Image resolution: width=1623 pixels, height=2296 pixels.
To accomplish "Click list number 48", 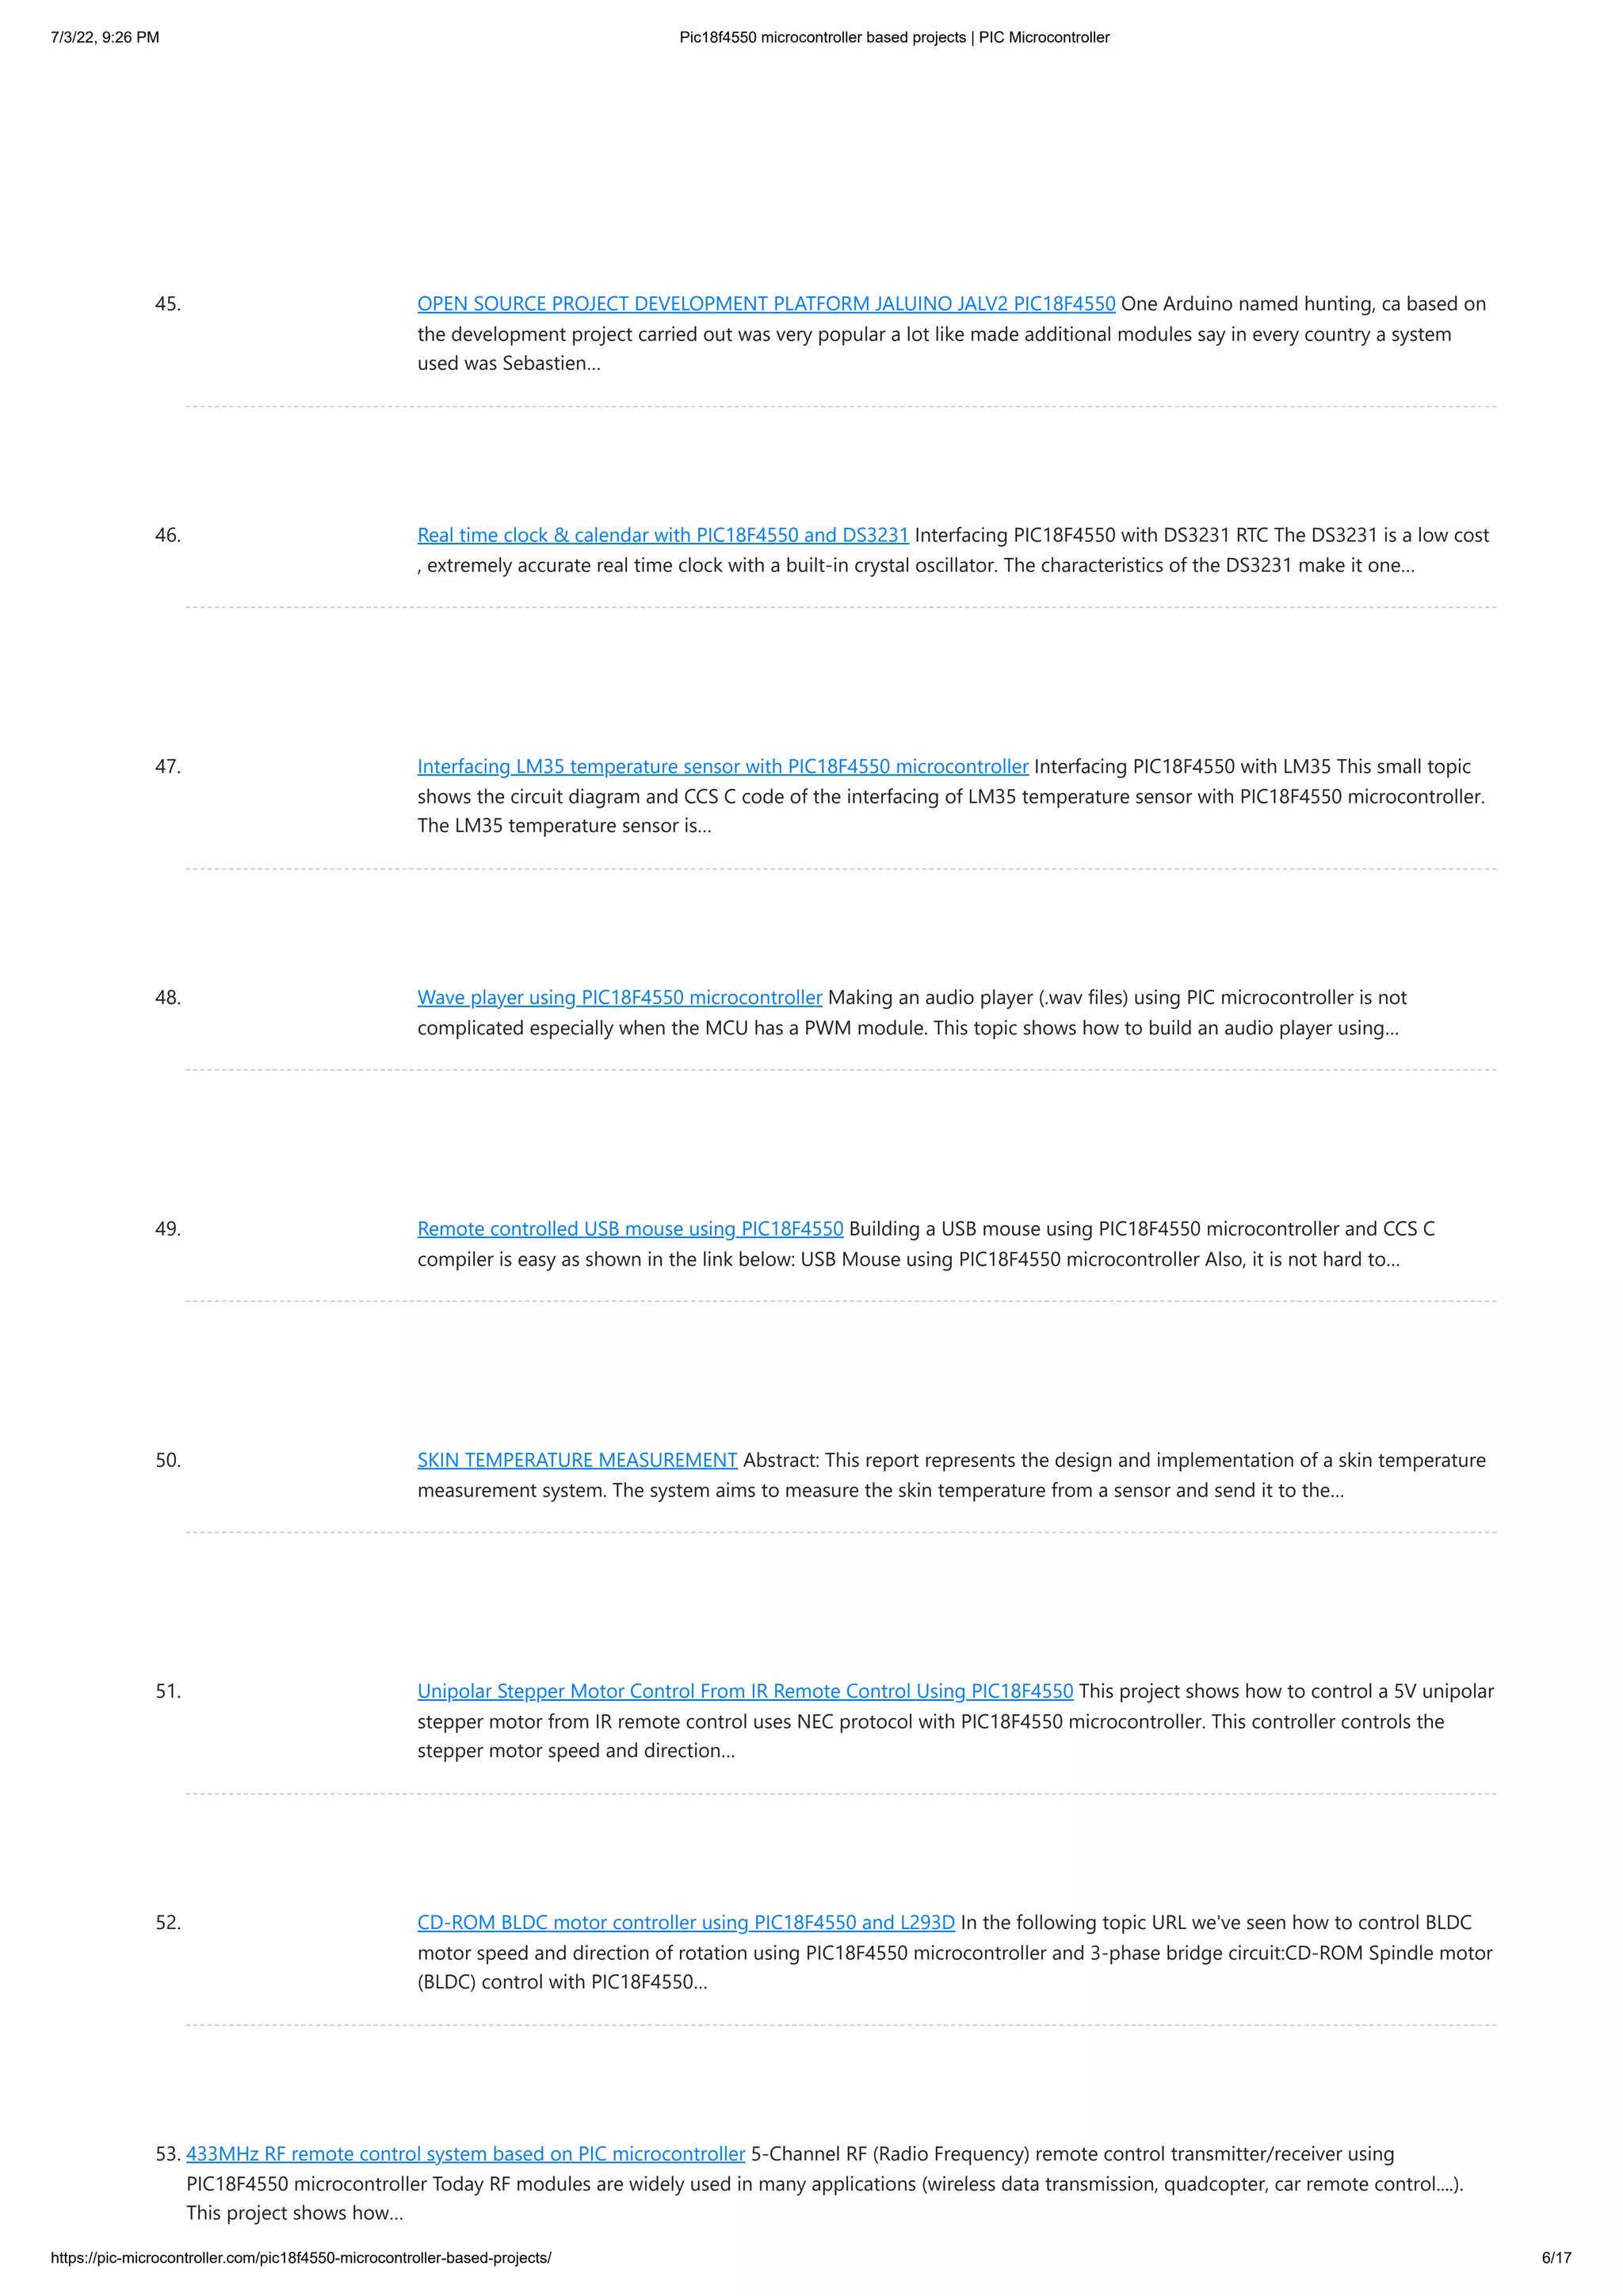I will tap(168, 997).
